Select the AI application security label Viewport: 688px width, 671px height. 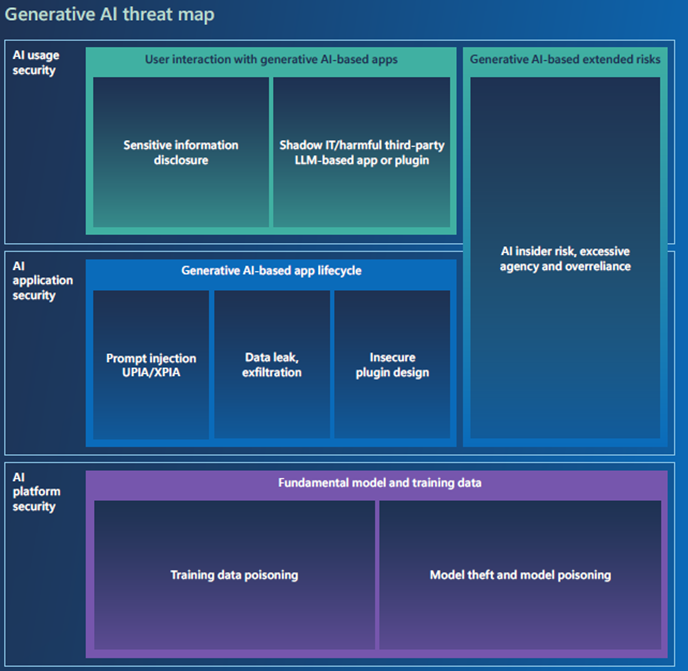[34, 281]
